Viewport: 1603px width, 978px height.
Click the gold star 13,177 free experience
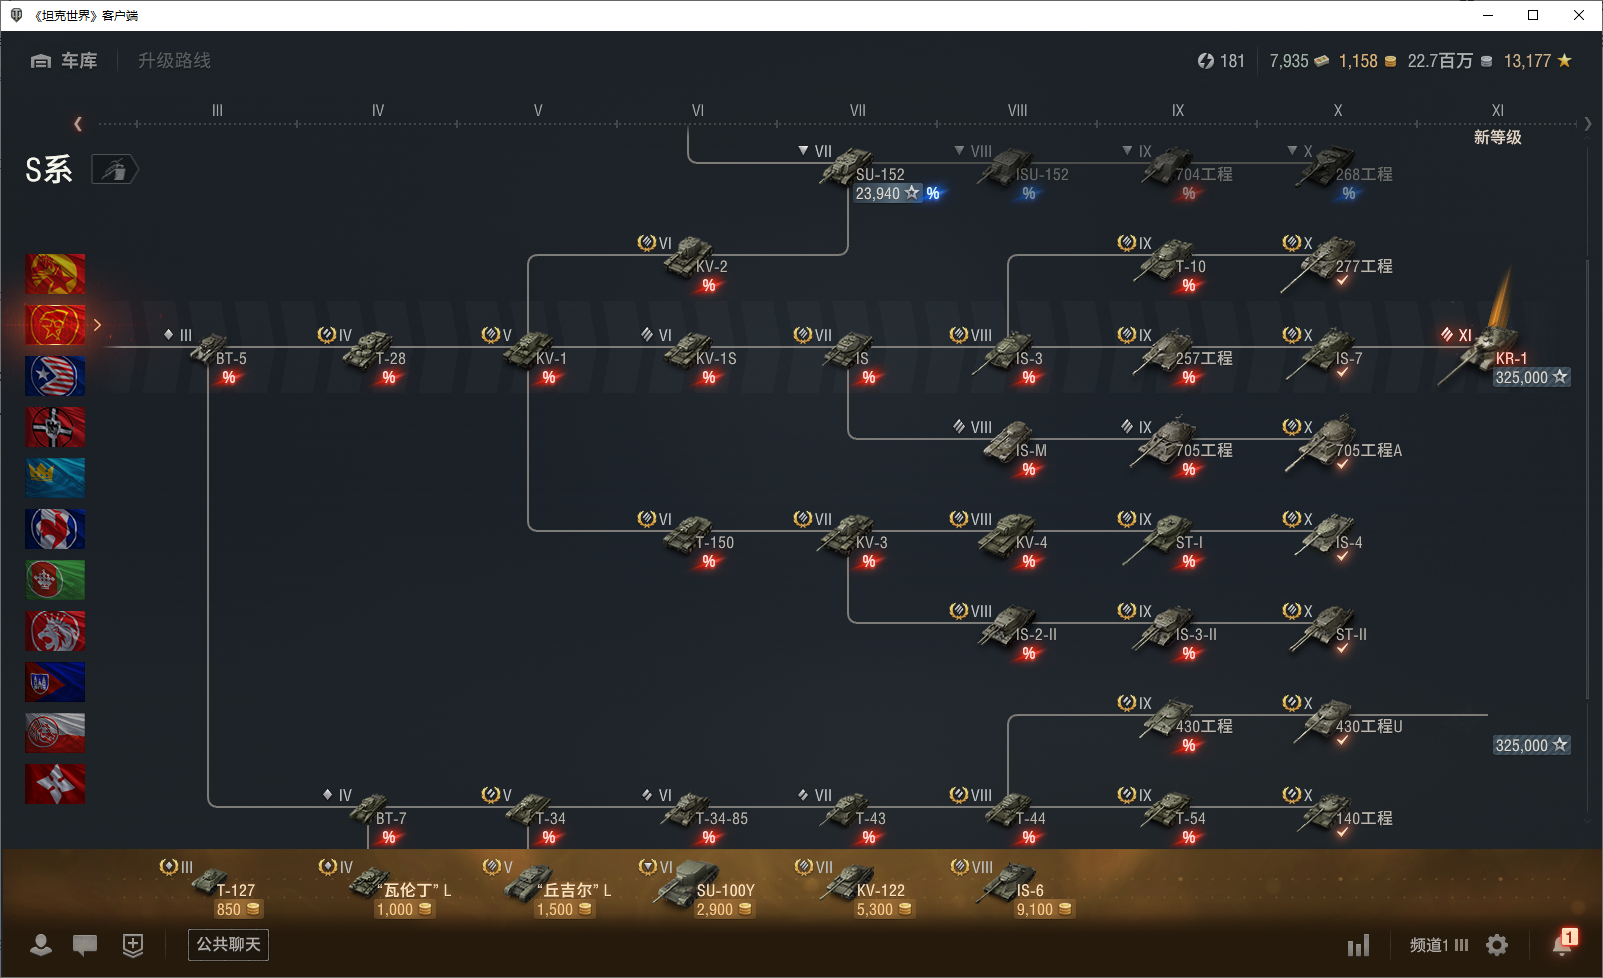tap(1538, 61)
